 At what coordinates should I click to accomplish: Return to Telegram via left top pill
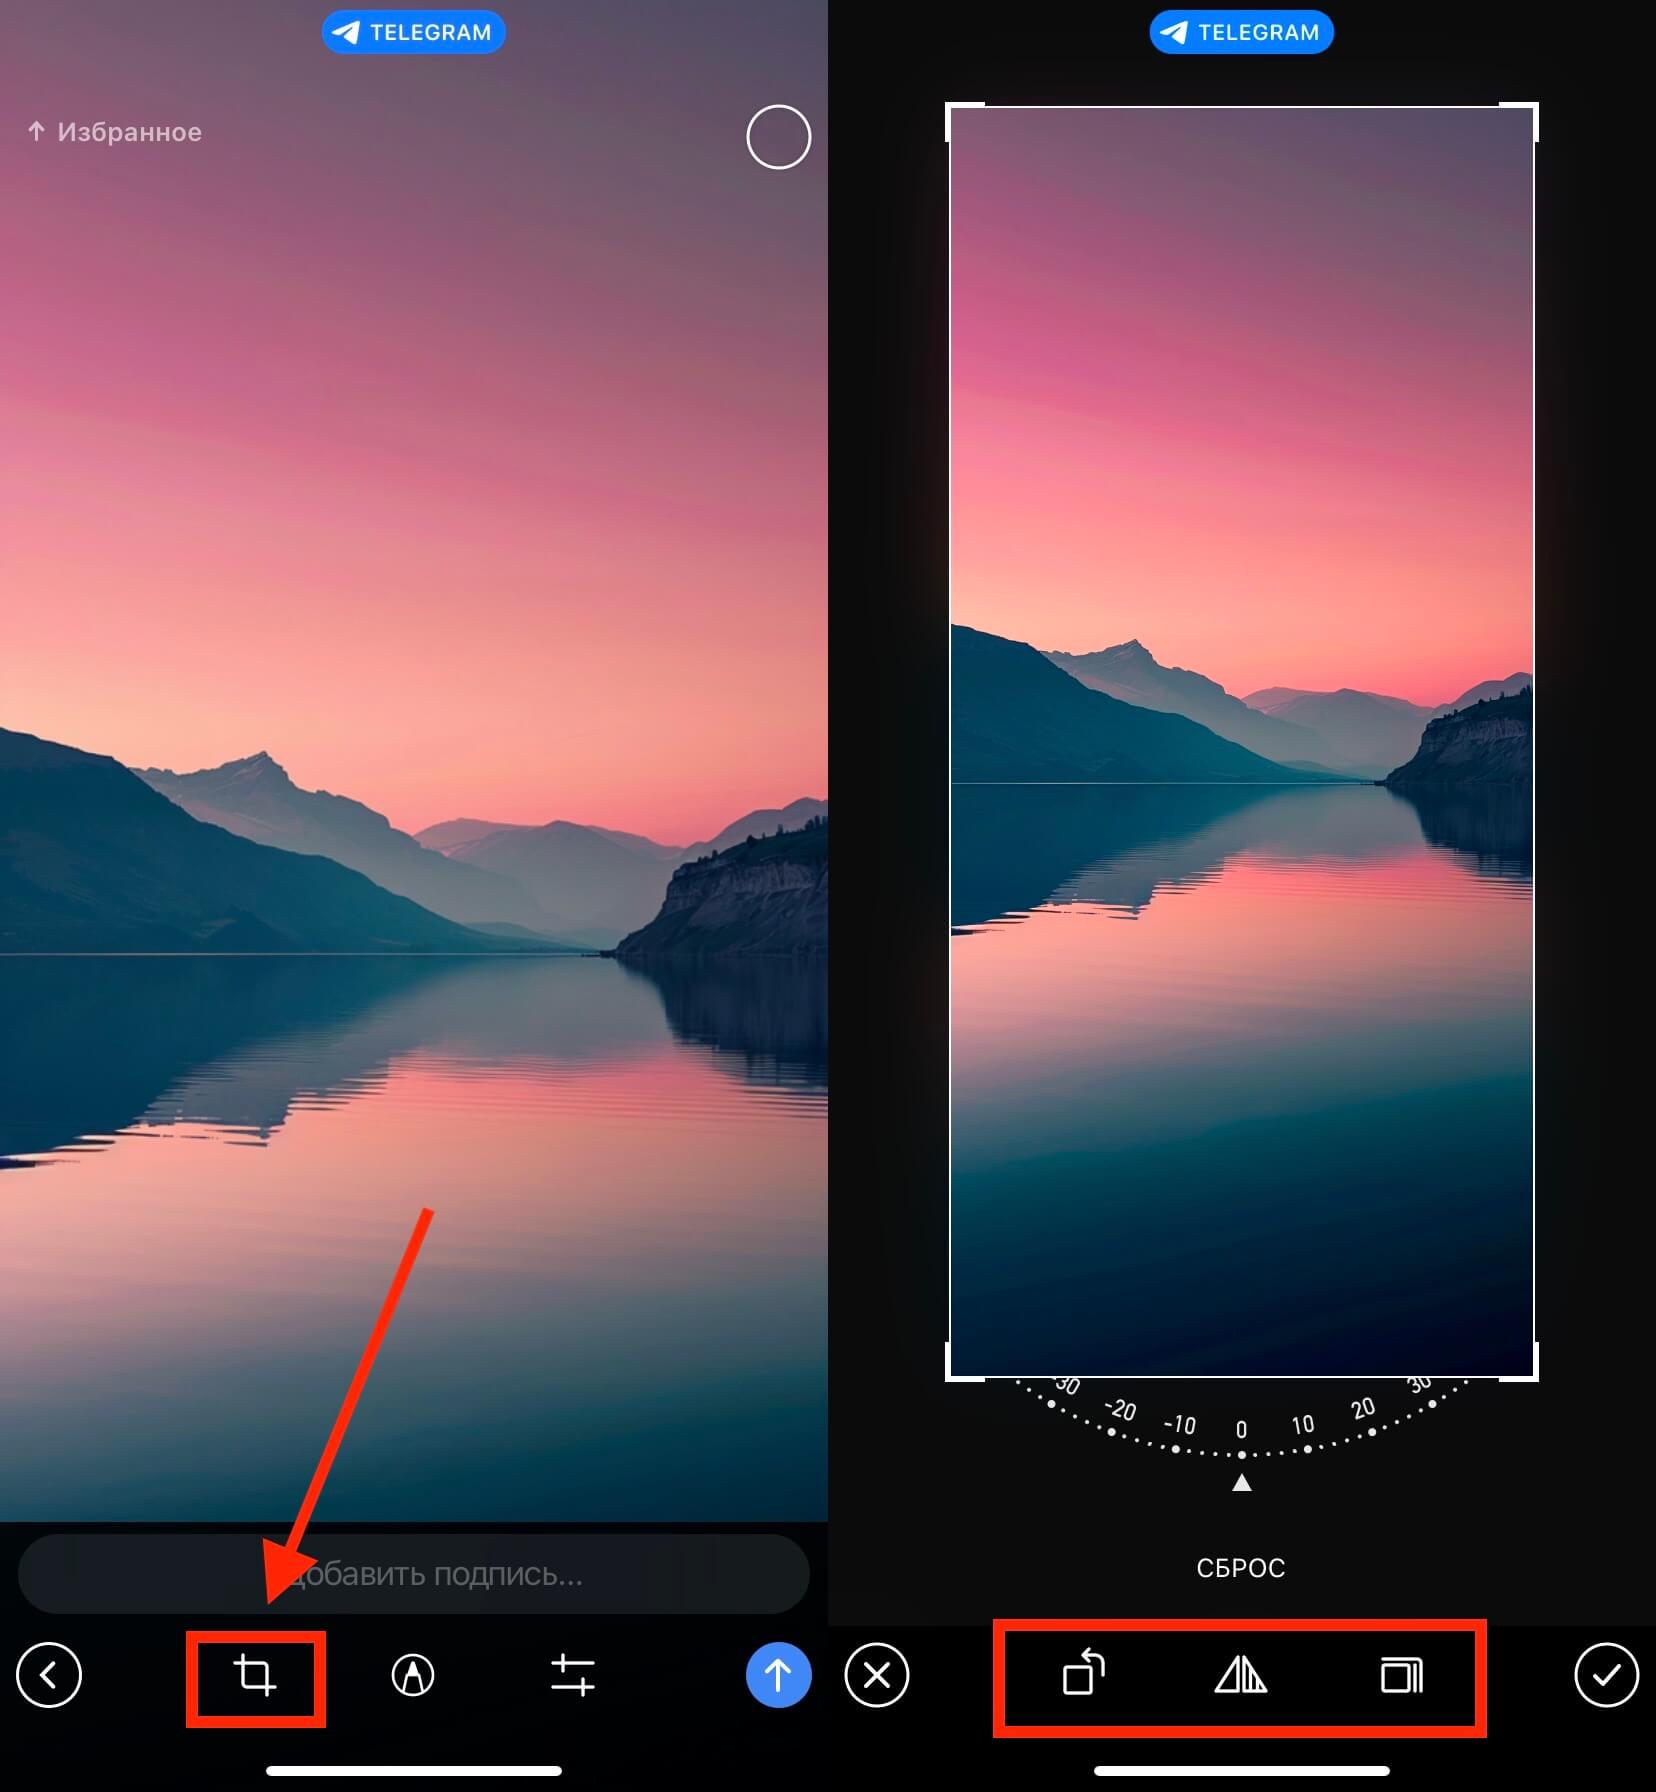[x=413, y=32]
